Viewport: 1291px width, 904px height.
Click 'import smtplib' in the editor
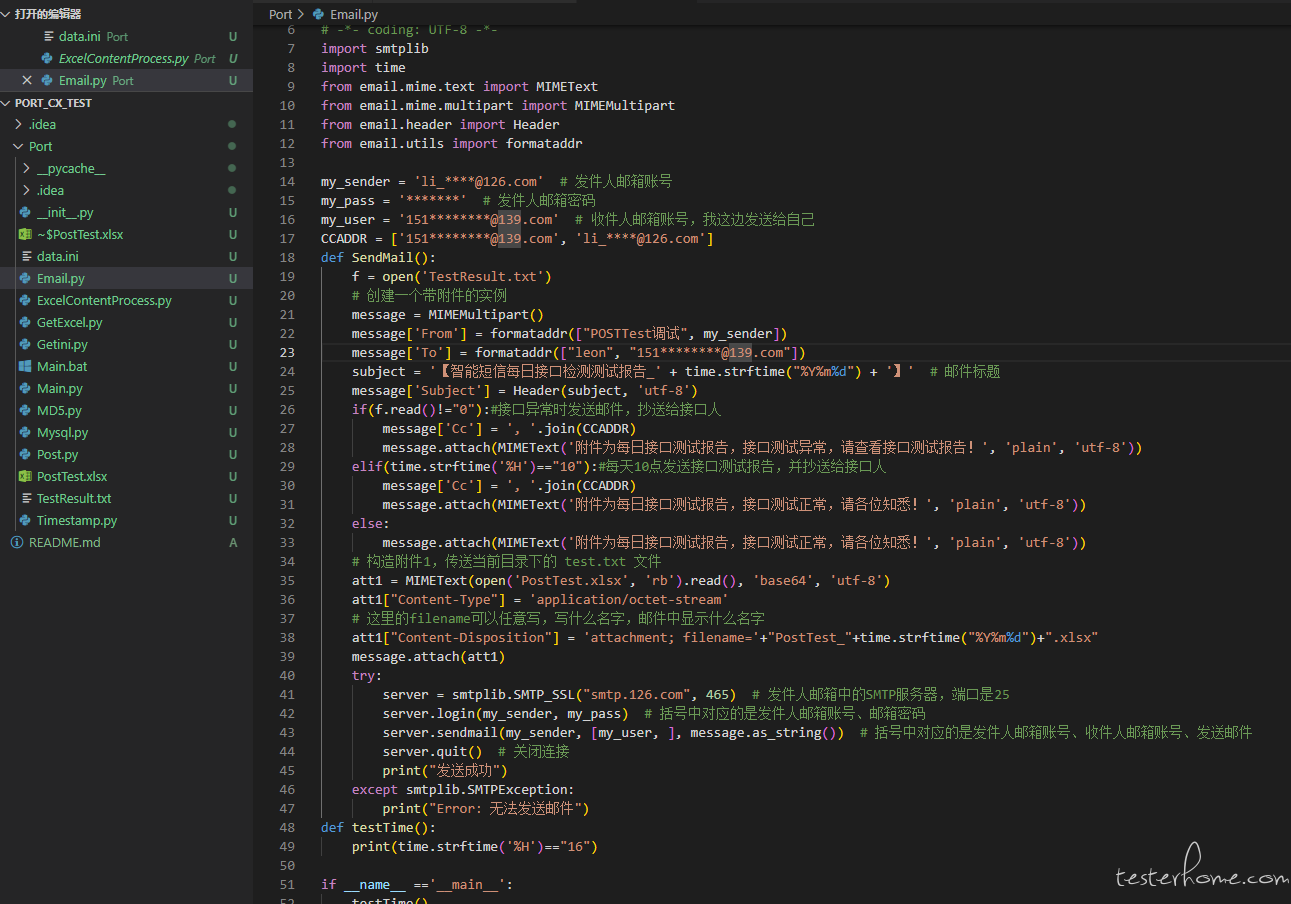click(x=375, y=49)
